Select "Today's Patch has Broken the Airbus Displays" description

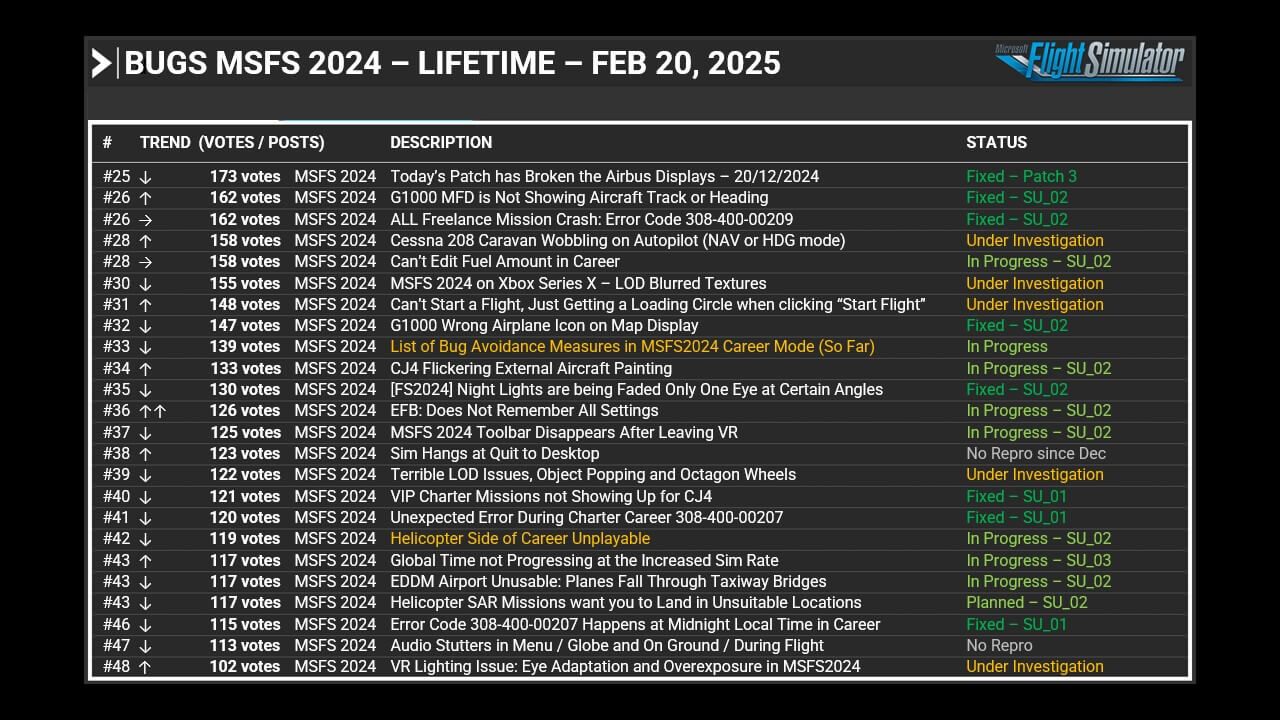604,177
